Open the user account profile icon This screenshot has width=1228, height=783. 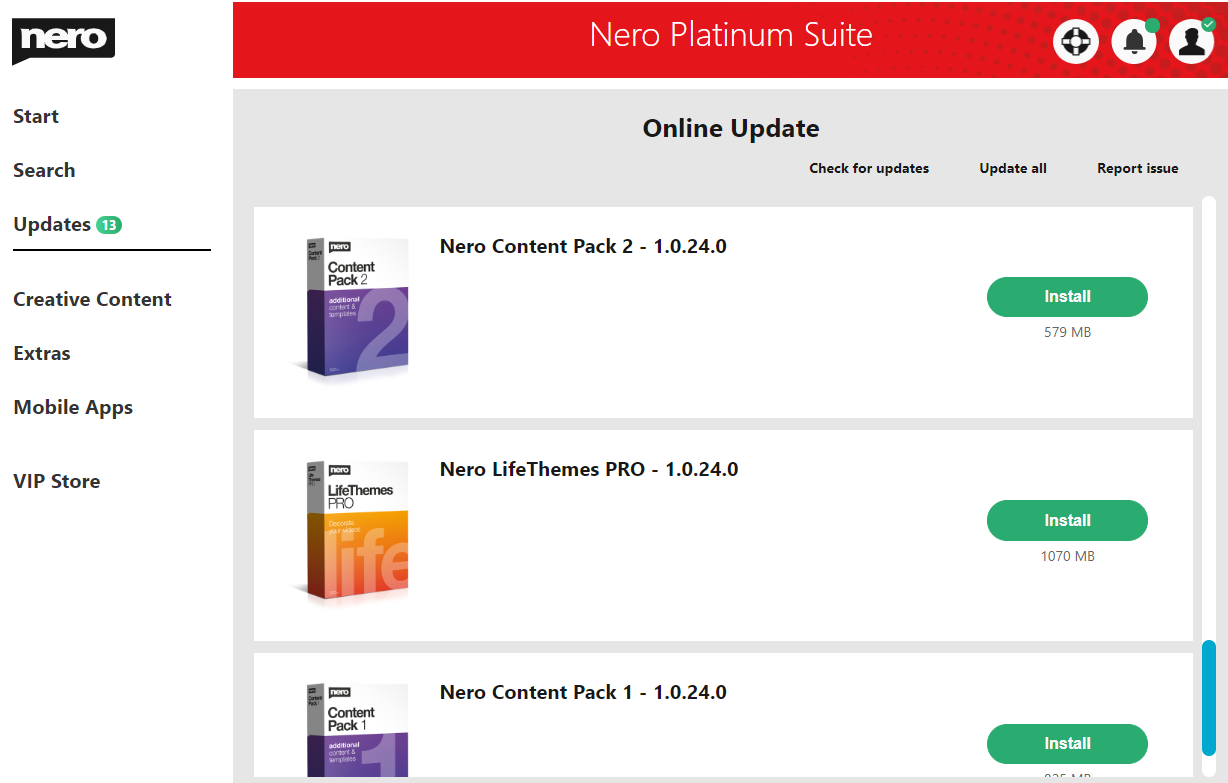coord(1191,42)
